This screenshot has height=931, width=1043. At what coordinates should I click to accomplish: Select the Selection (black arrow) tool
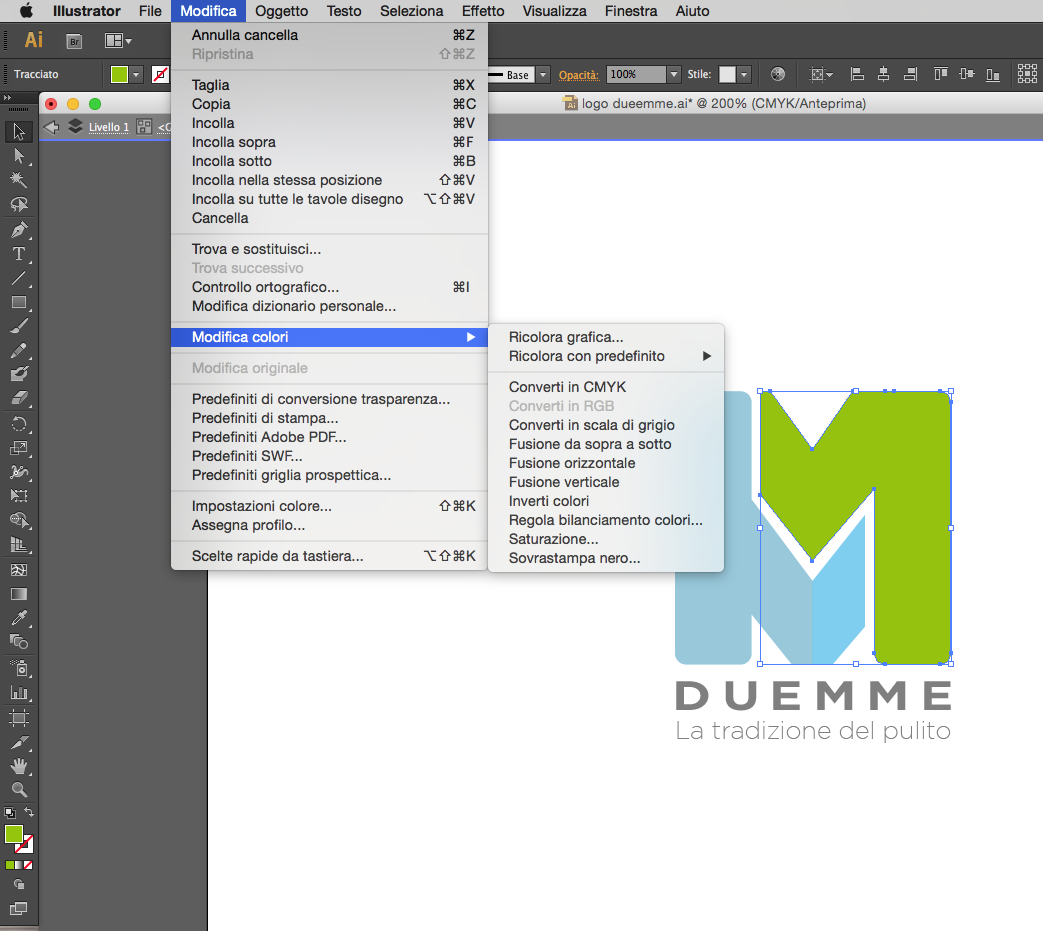19,132
